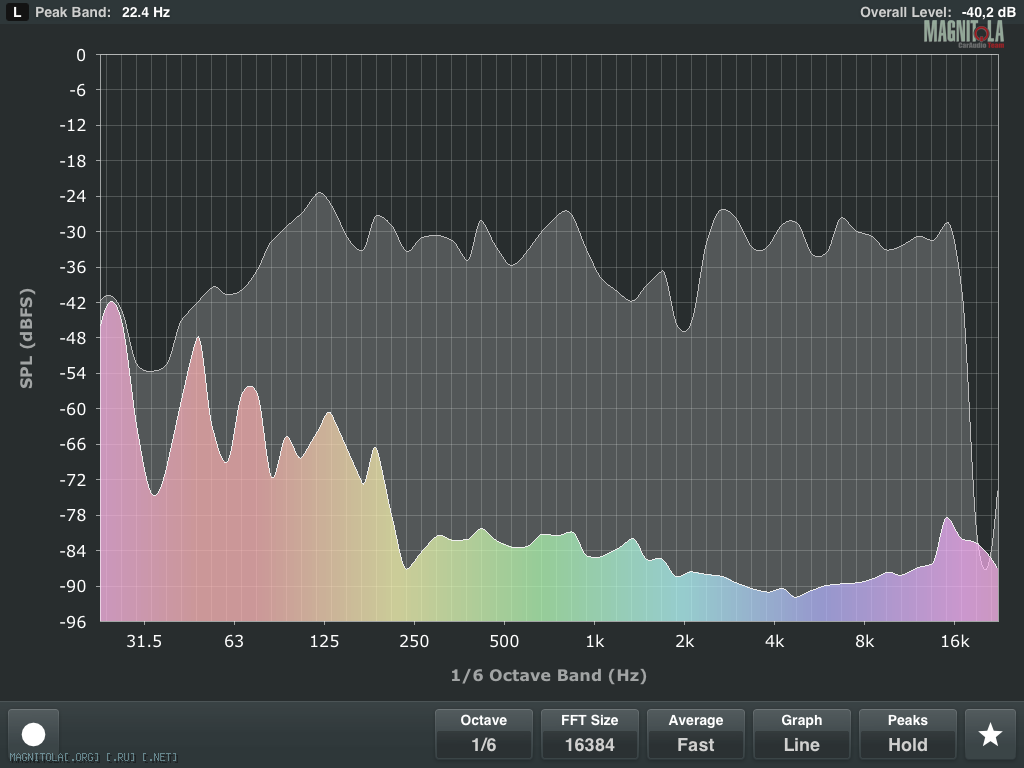
Task: Tap the 1/6 Octave Band (Hz) axis title
Action: [548, 675]
